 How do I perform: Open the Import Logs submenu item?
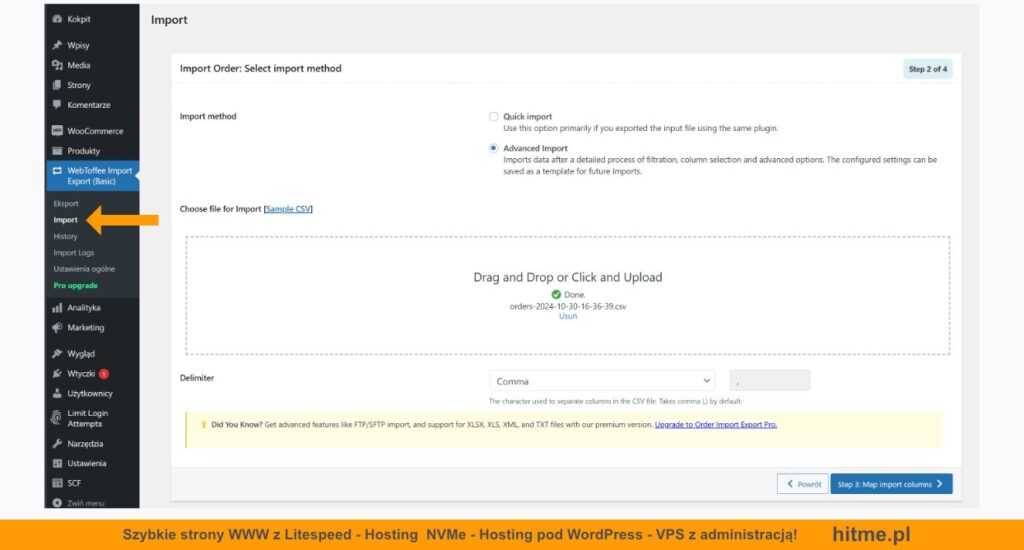tap(74, 253)
